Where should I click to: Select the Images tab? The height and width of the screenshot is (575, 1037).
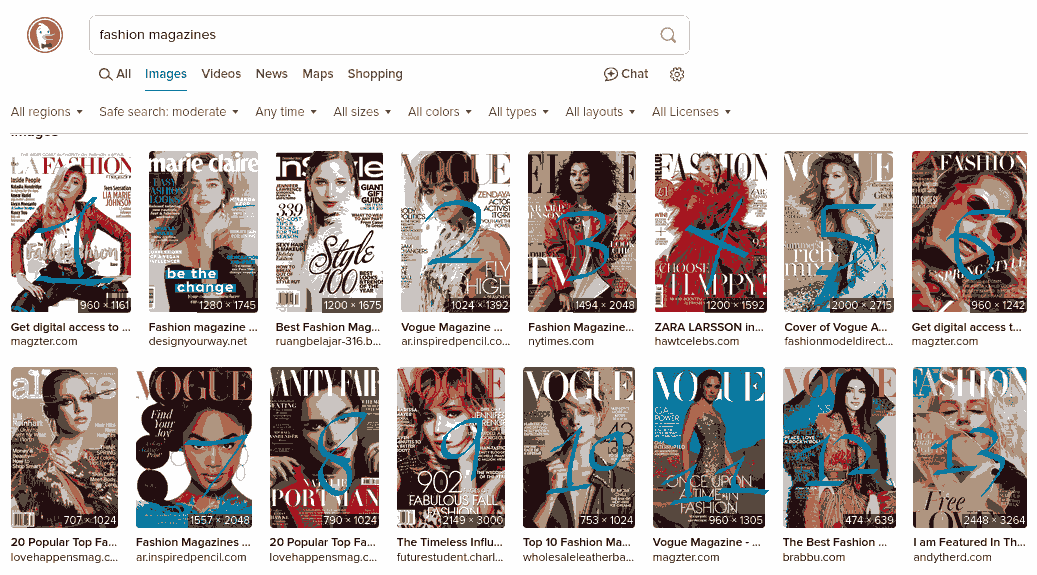click(x=165, y=74)
